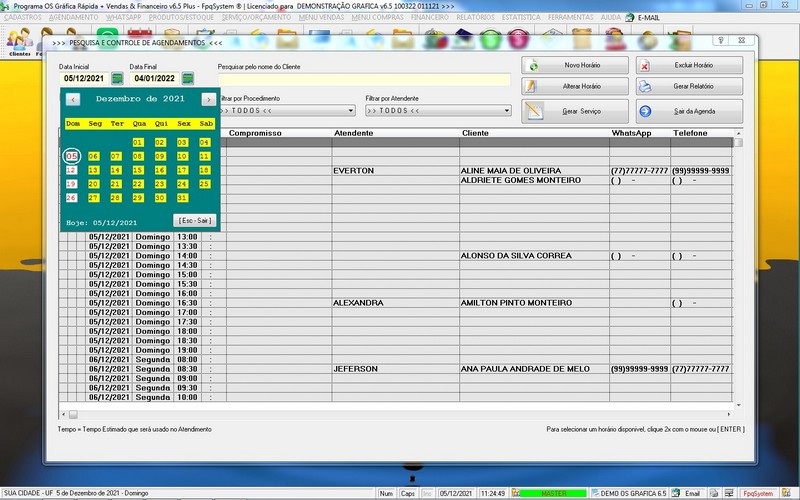Open the CADASTROS menu
Image resolution: width=800 pixels, height=500 pixels.
pyautogui.click(x=23, y=17)
